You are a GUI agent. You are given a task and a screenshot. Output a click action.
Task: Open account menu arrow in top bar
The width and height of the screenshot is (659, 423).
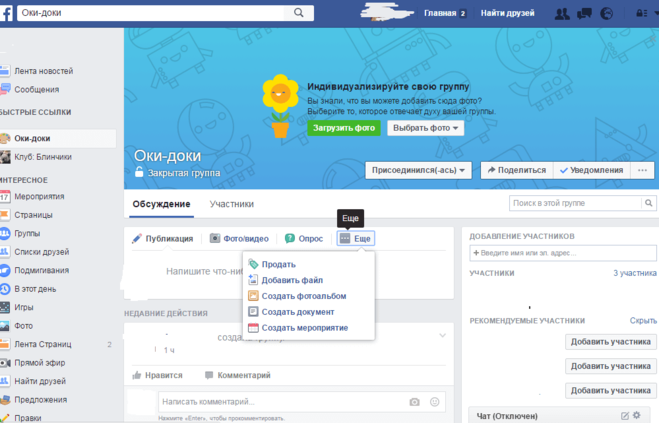tap(656, 13)
